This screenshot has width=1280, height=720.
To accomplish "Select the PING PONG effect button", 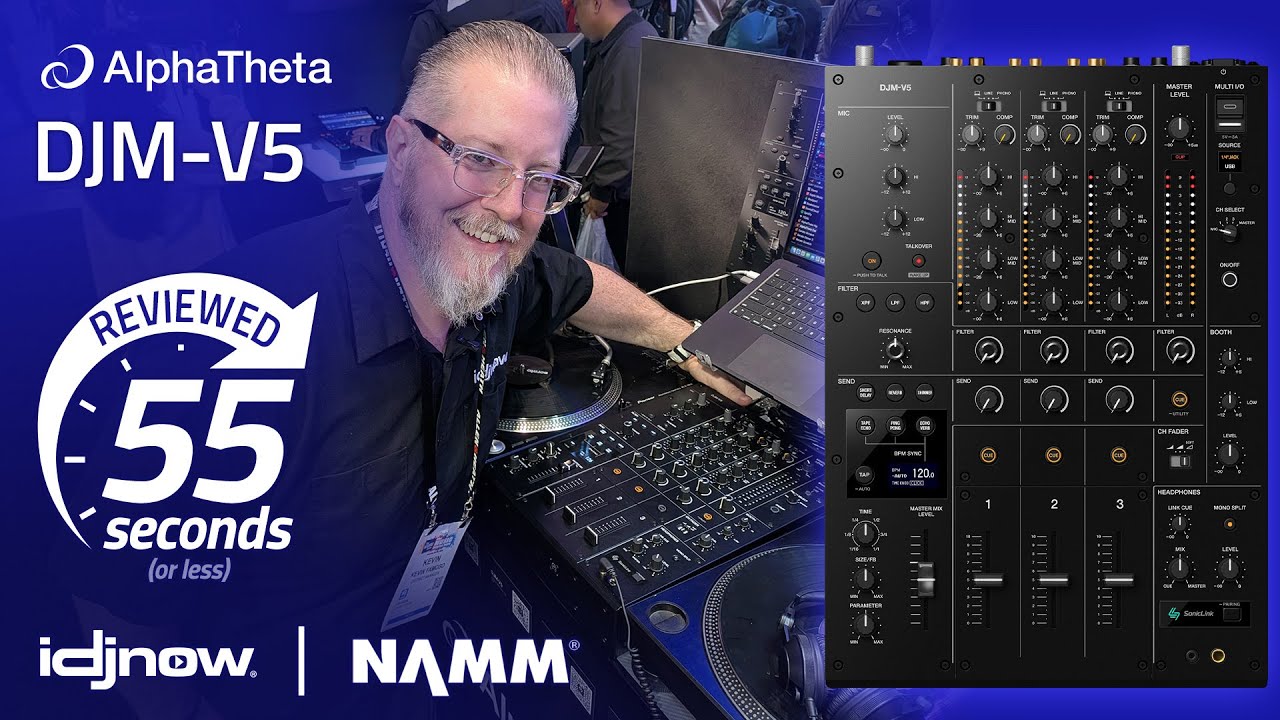I will pyautogui.click(x=896, y=424).
